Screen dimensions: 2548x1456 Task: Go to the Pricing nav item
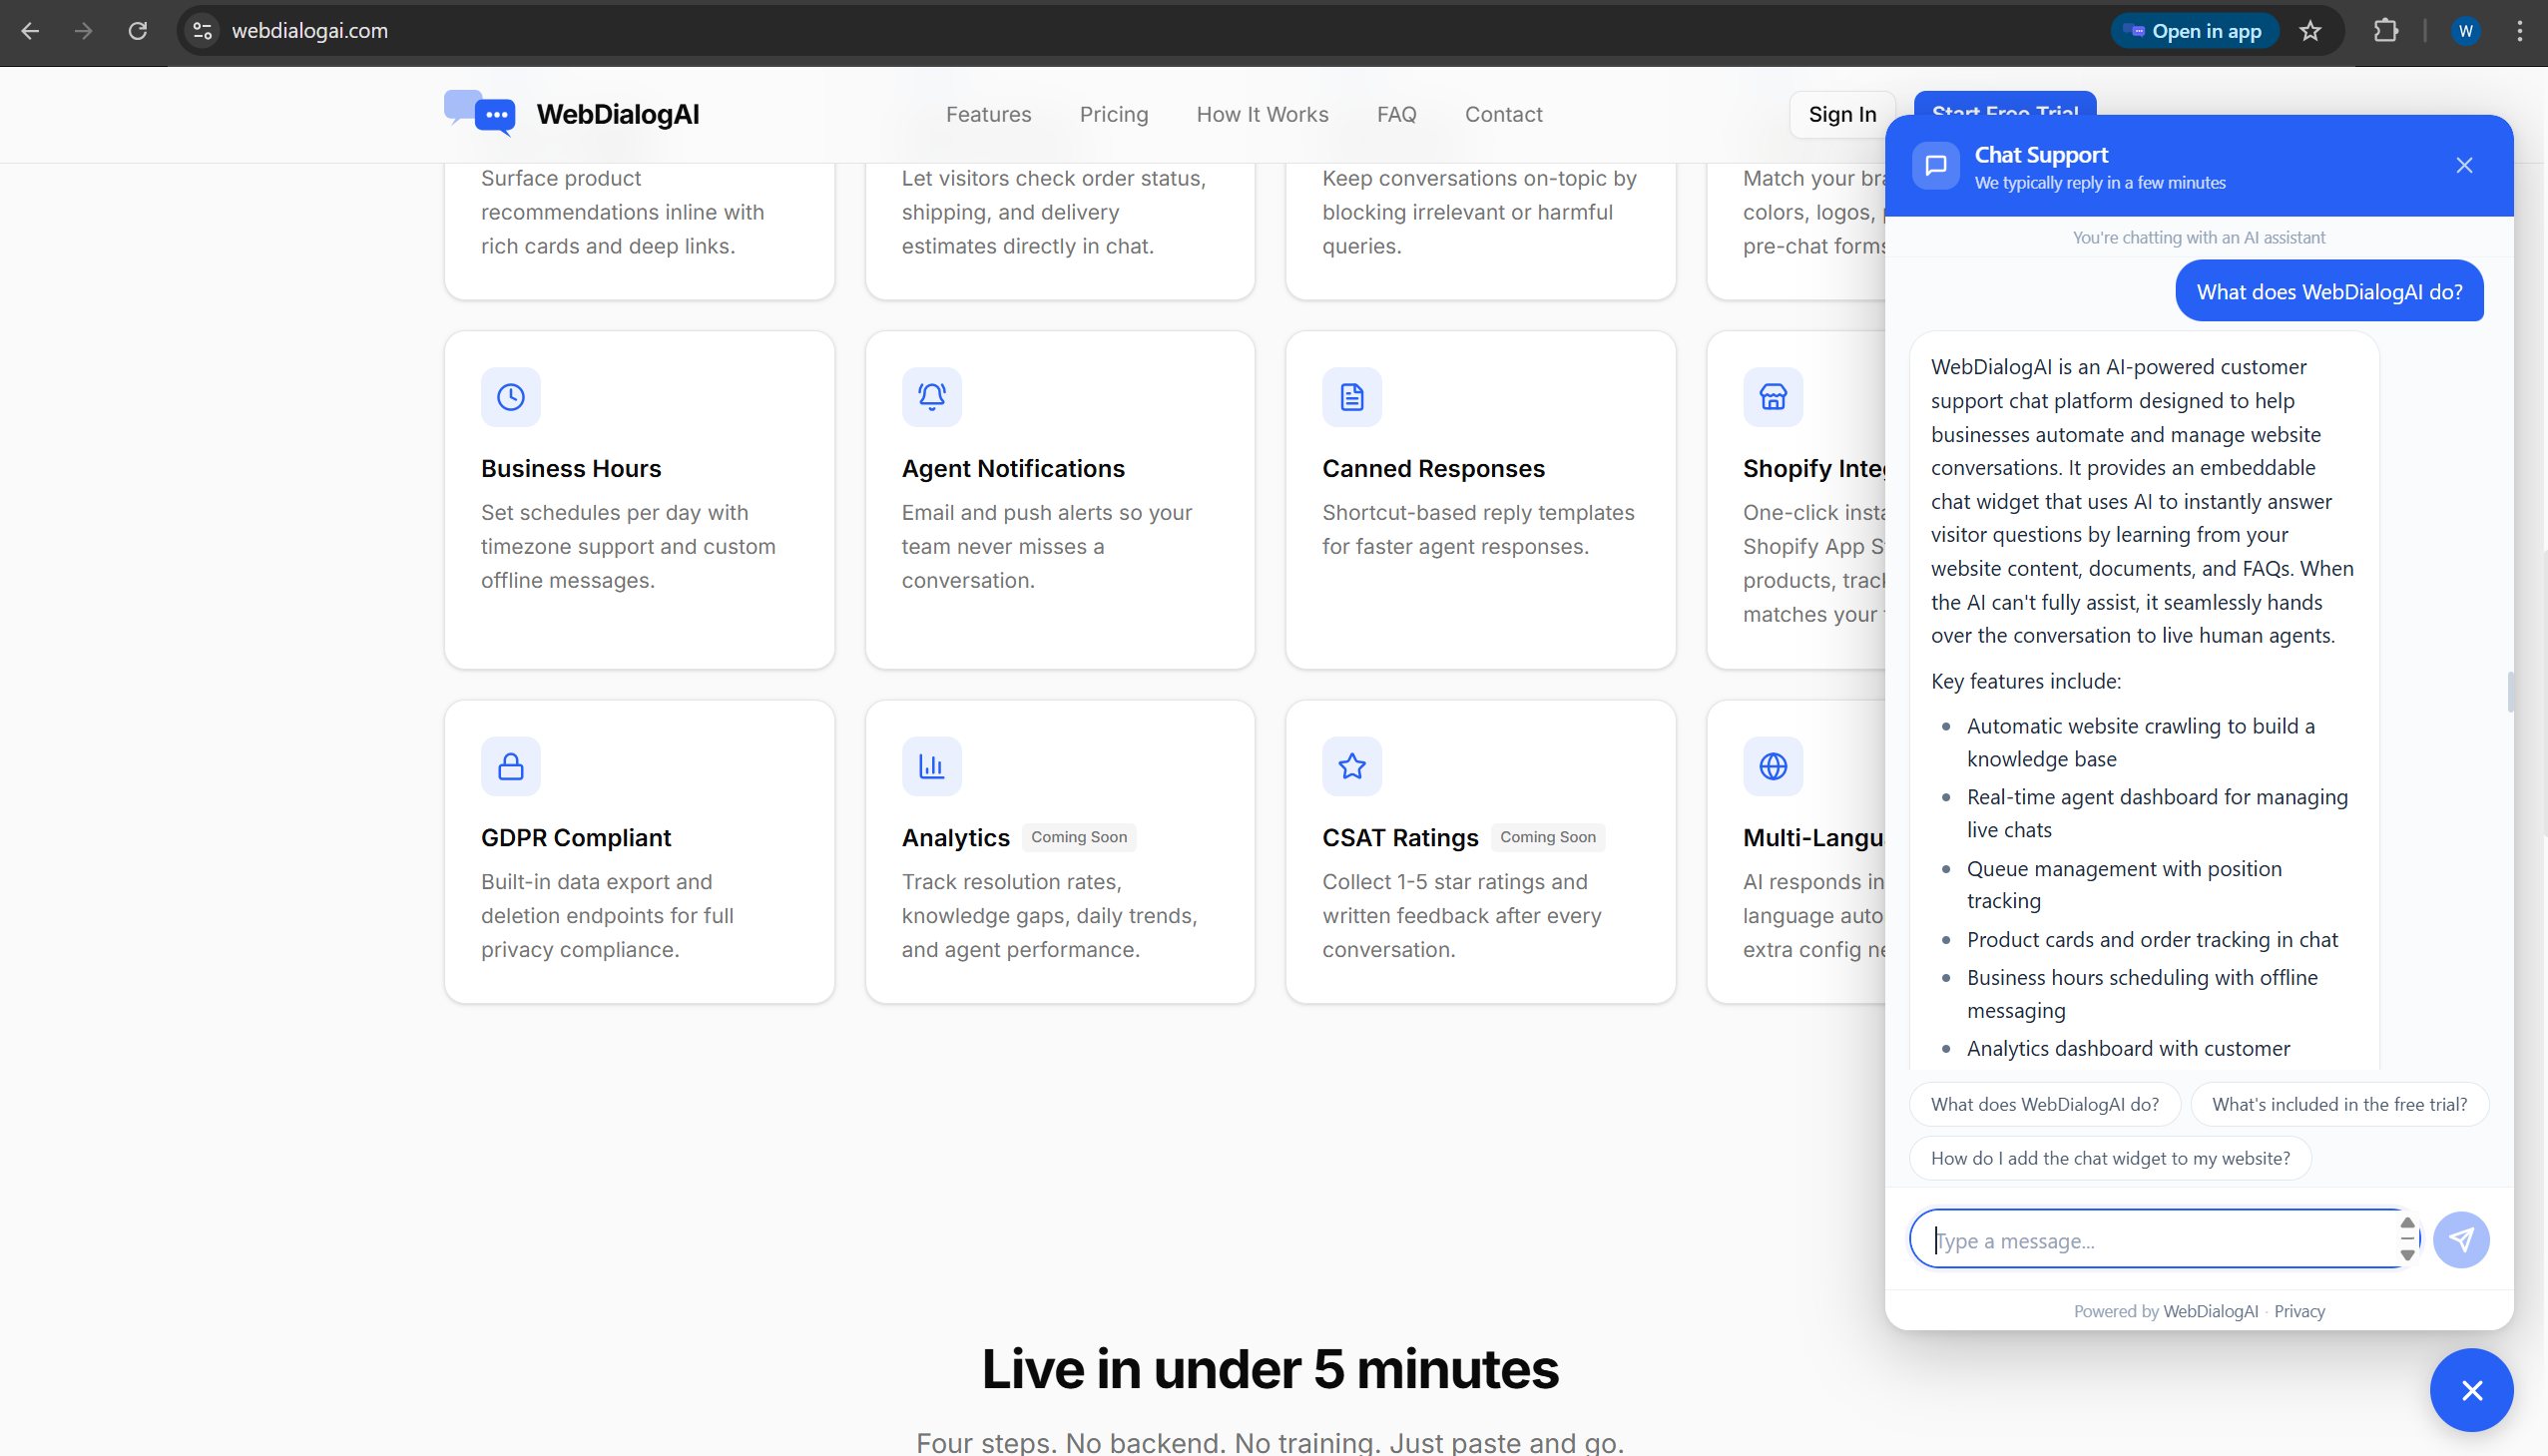[x=1113, y=114]
